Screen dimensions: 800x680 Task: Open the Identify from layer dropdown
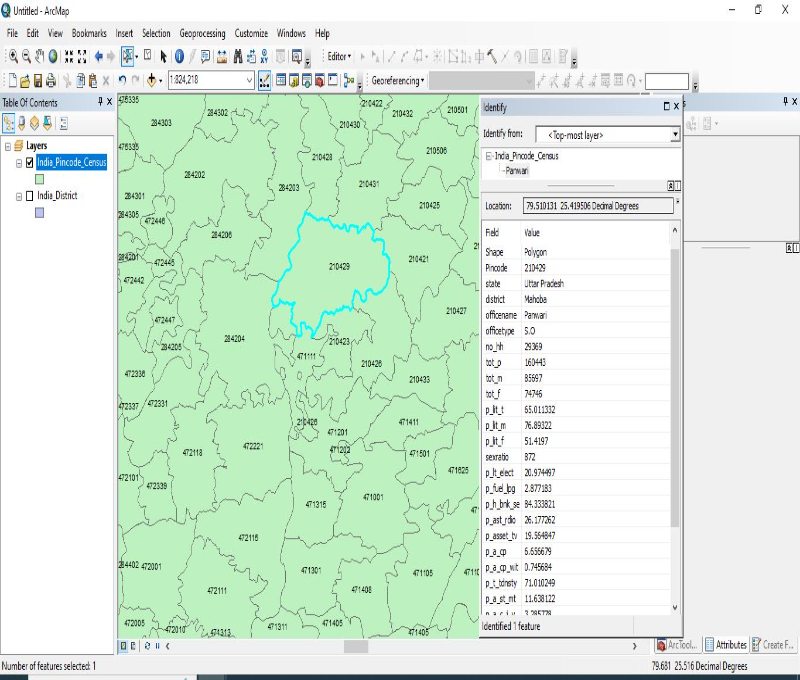pyautogui.click(x=675, y=134)
